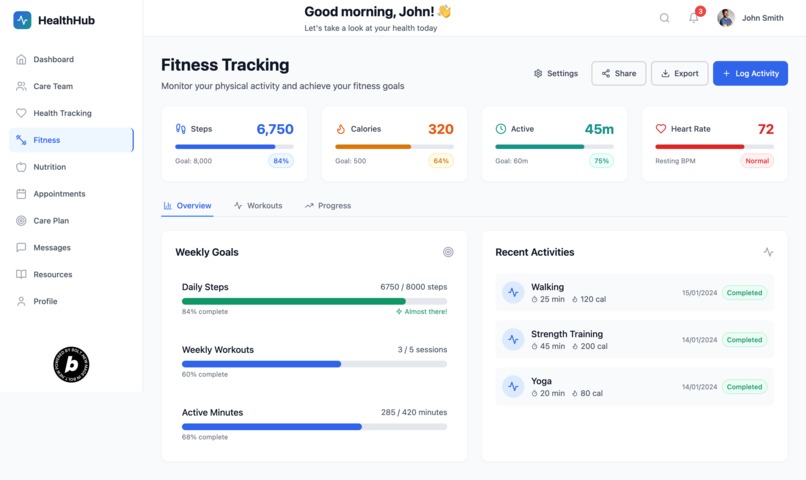Click the Resources book icon
Viewport: 806px width, 480px height.
tap(21, 274)
